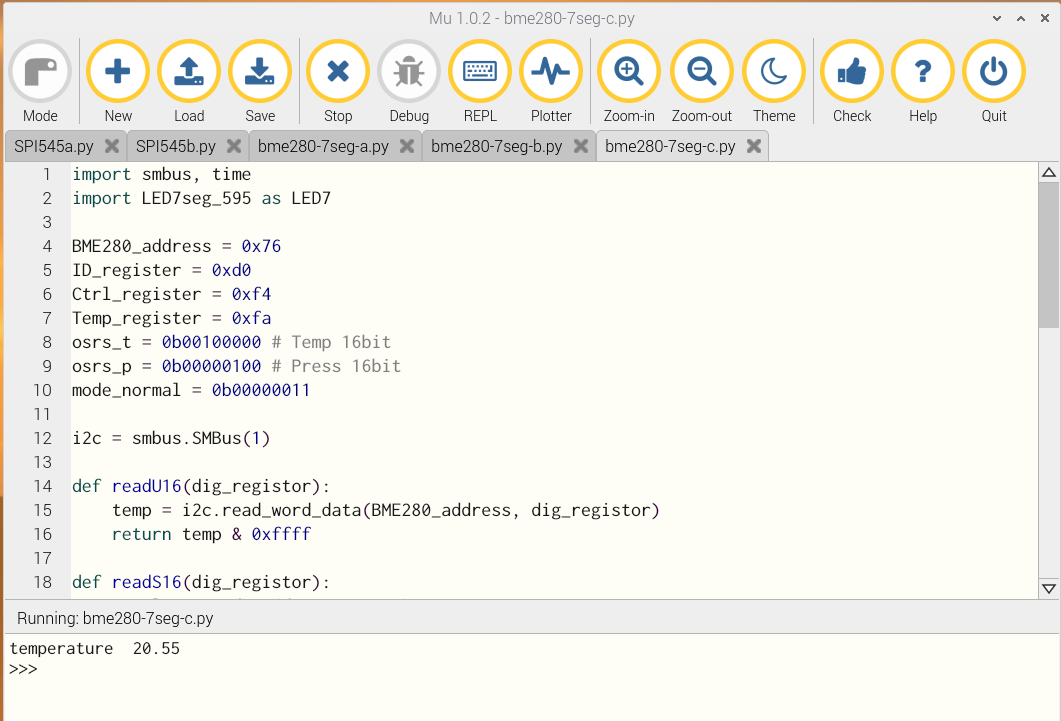Stop the running script
Image resolution: width=1061 pixels, height=721 pixels.
click(338, 72)
